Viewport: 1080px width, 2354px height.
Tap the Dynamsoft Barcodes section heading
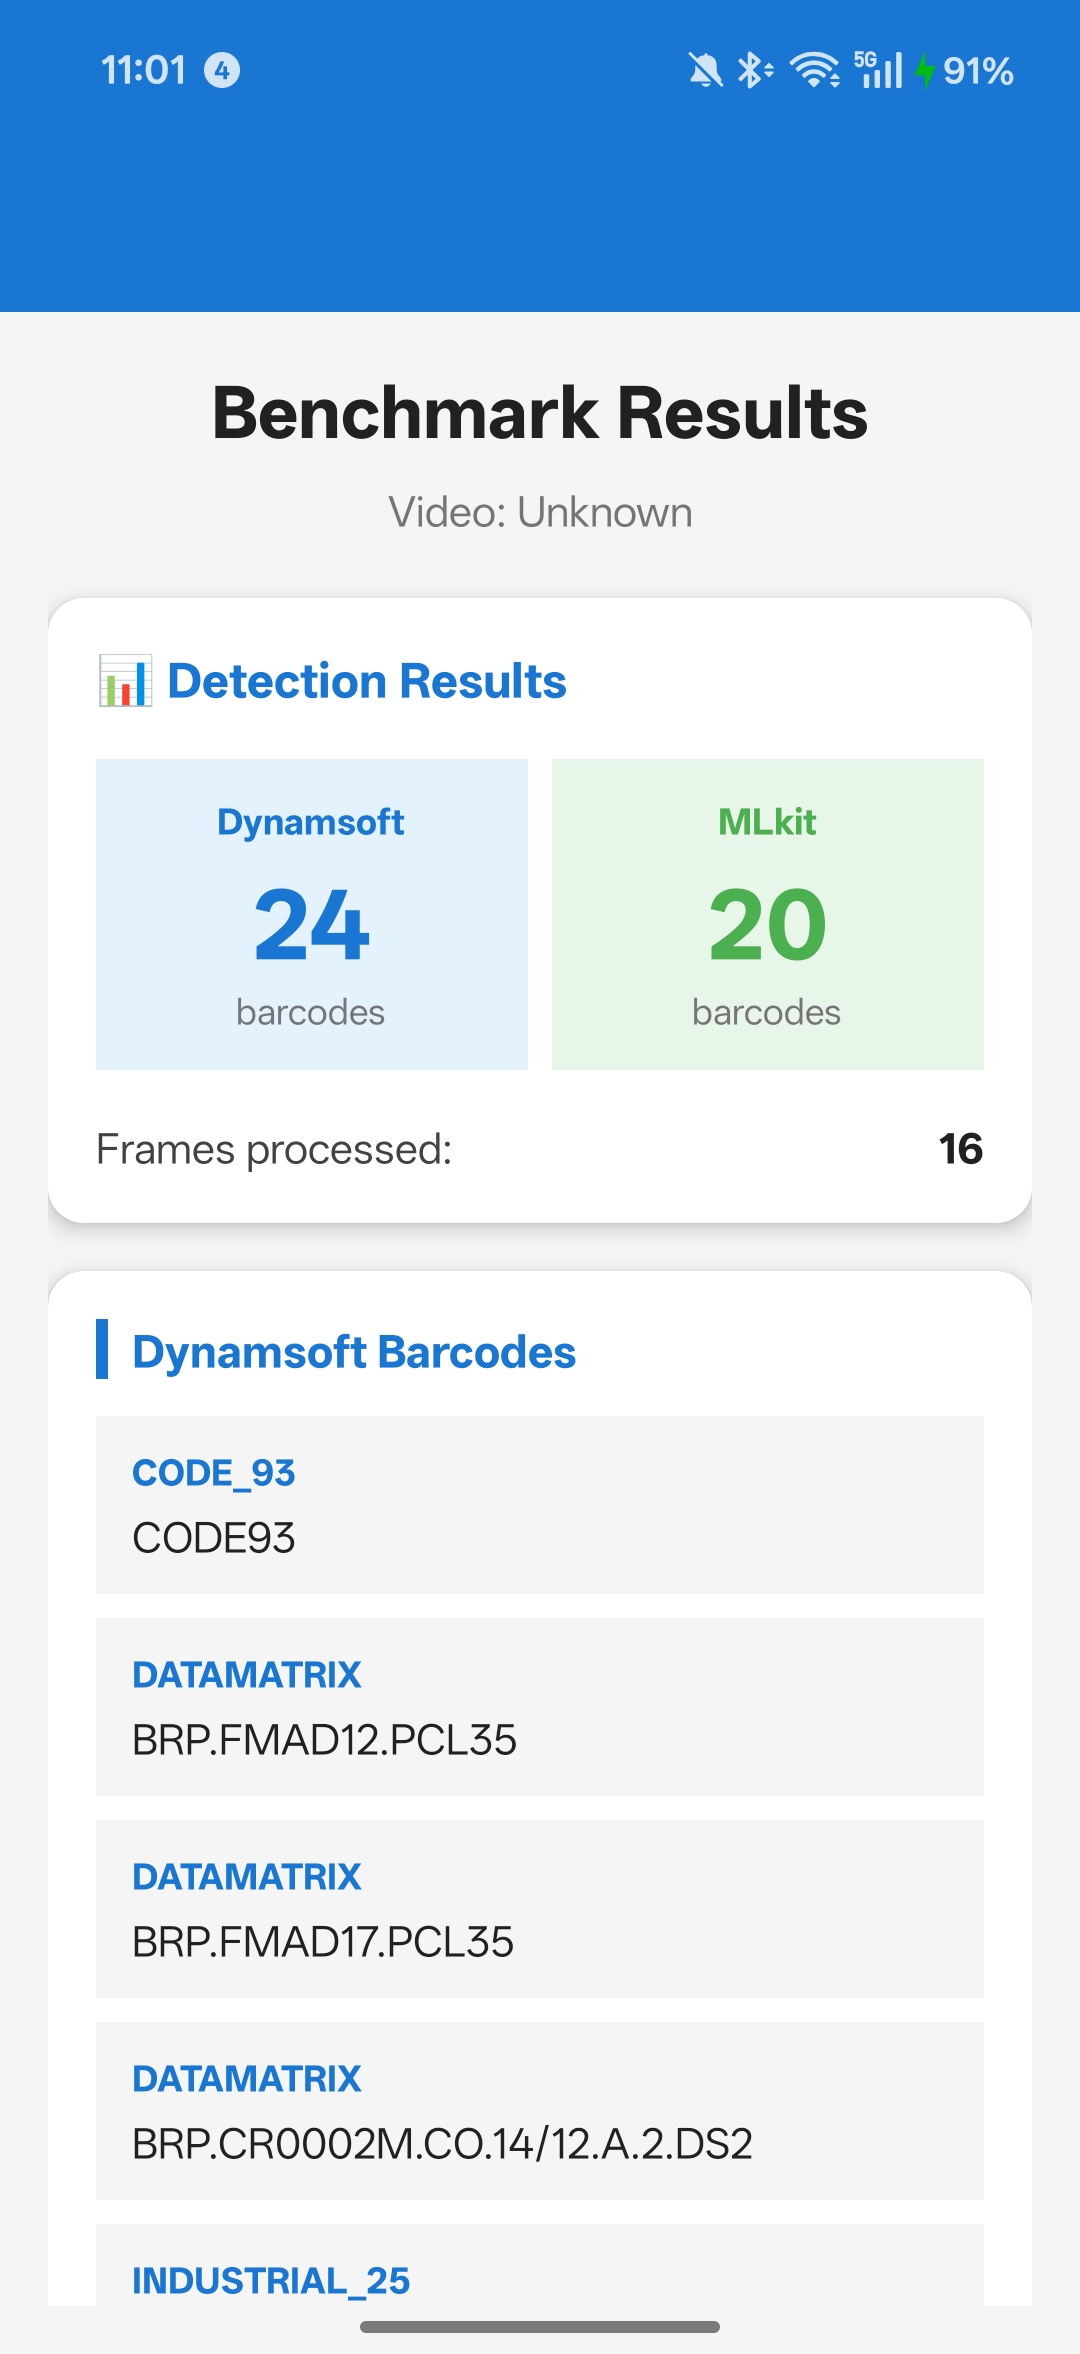(x=354, y=1351)
